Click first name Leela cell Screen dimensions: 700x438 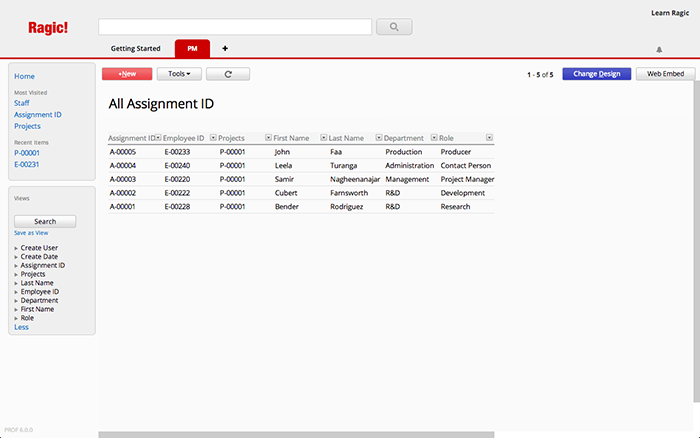pos(283,166)
